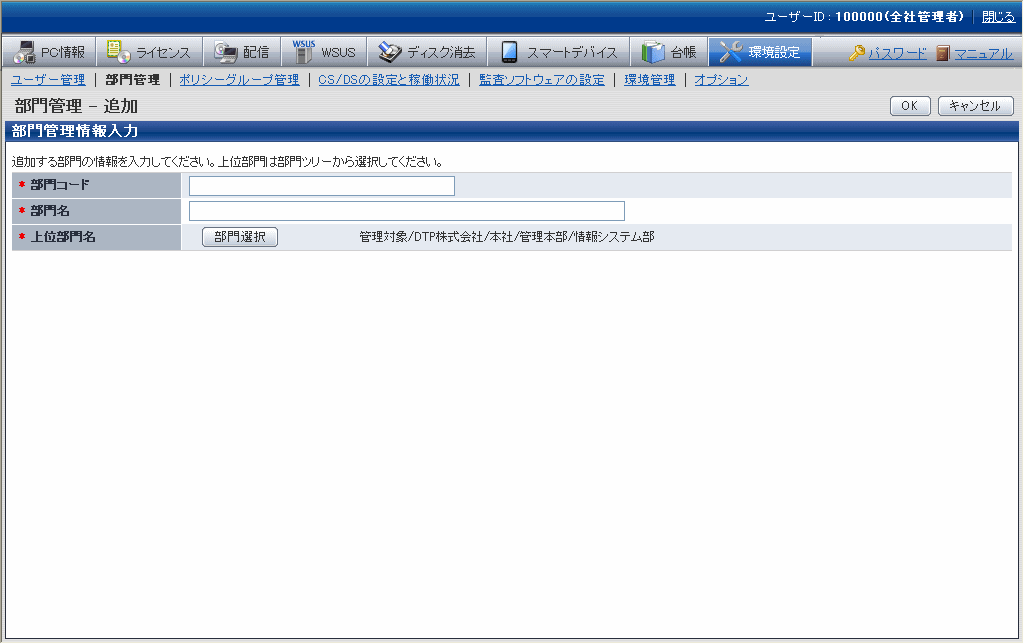Open the オプション link

(721, 80)
